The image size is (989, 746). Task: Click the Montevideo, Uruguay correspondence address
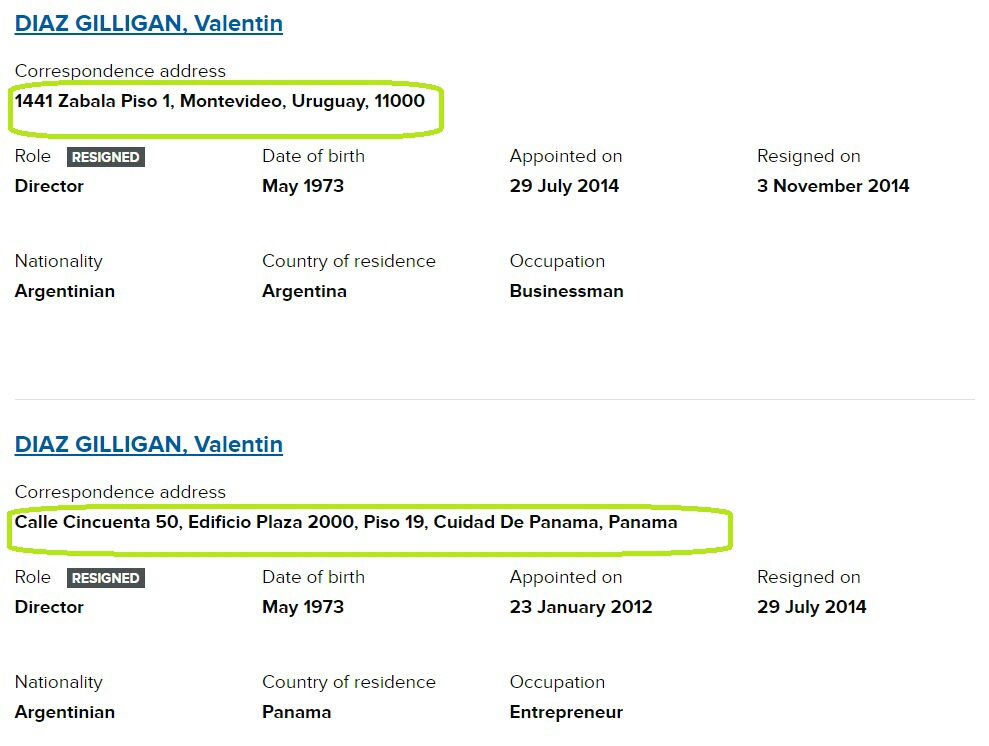click(x=220, y=101)
